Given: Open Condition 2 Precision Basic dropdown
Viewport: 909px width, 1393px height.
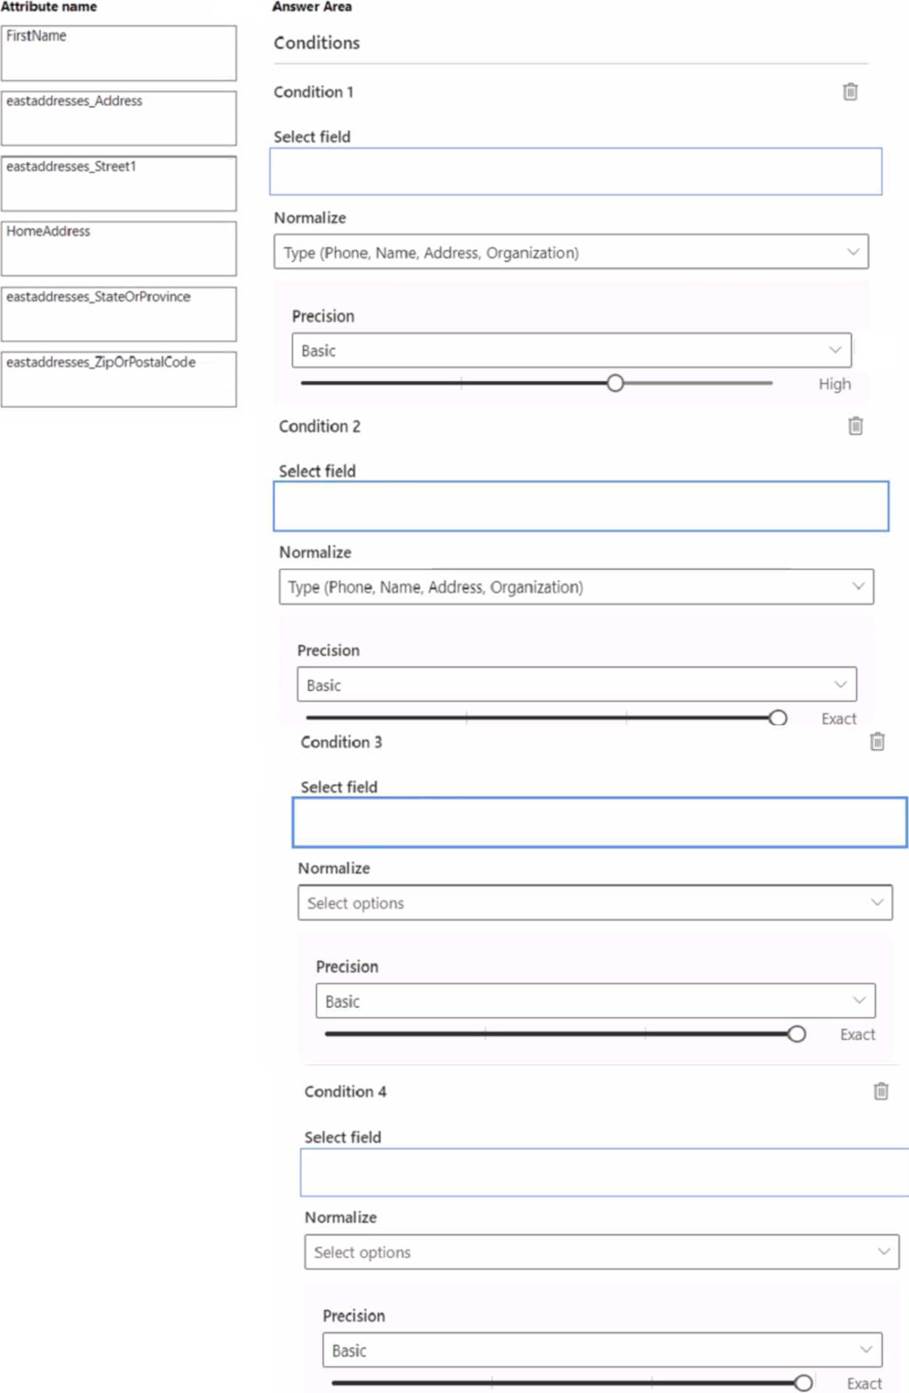Looking at the screenshot, I should point(577,685).
